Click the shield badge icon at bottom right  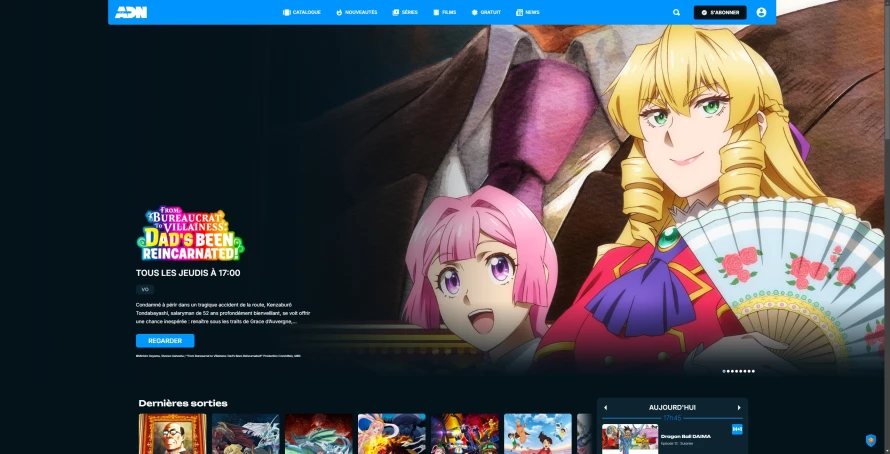pyautogui.click(x=870, y=440)
